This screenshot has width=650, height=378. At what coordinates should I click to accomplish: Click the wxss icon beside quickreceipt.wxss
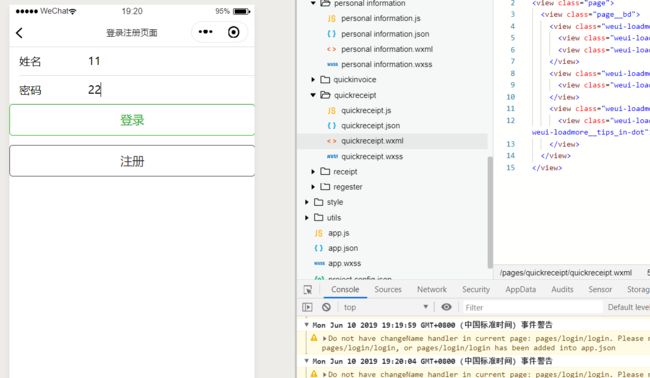coord(332,156)
